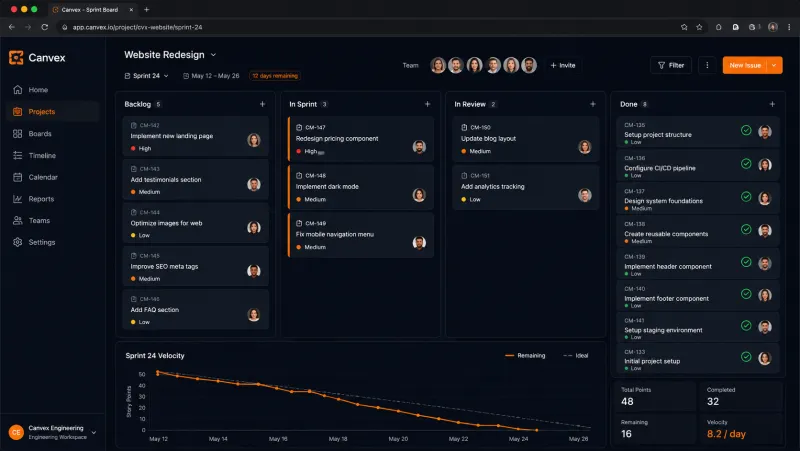
Task: Open the Sprint 24 selector dropdown
Action: 146,76
